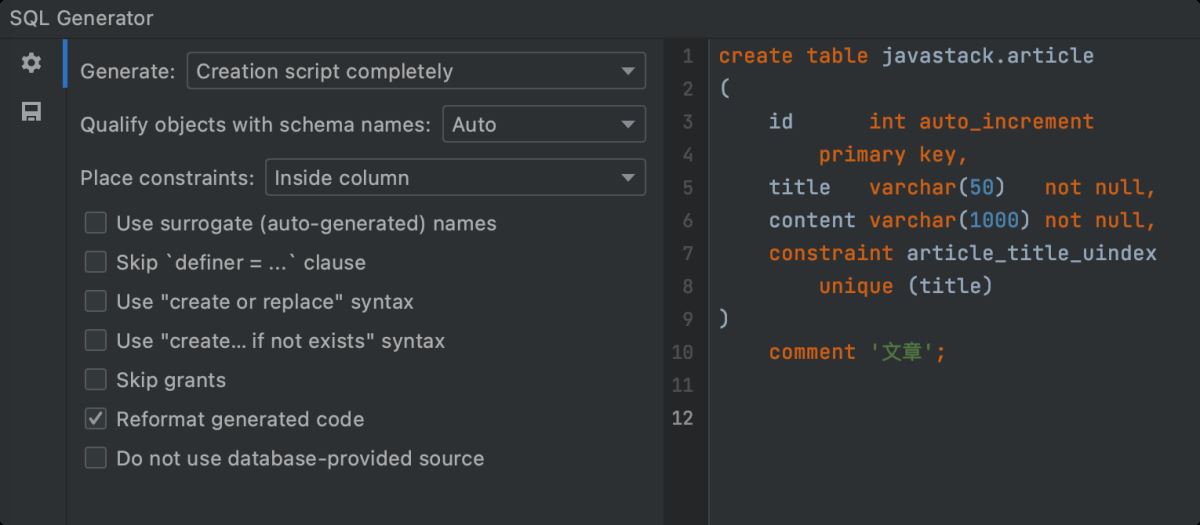Enable Use surrogate (auto-generated) names

pos(96,223)
